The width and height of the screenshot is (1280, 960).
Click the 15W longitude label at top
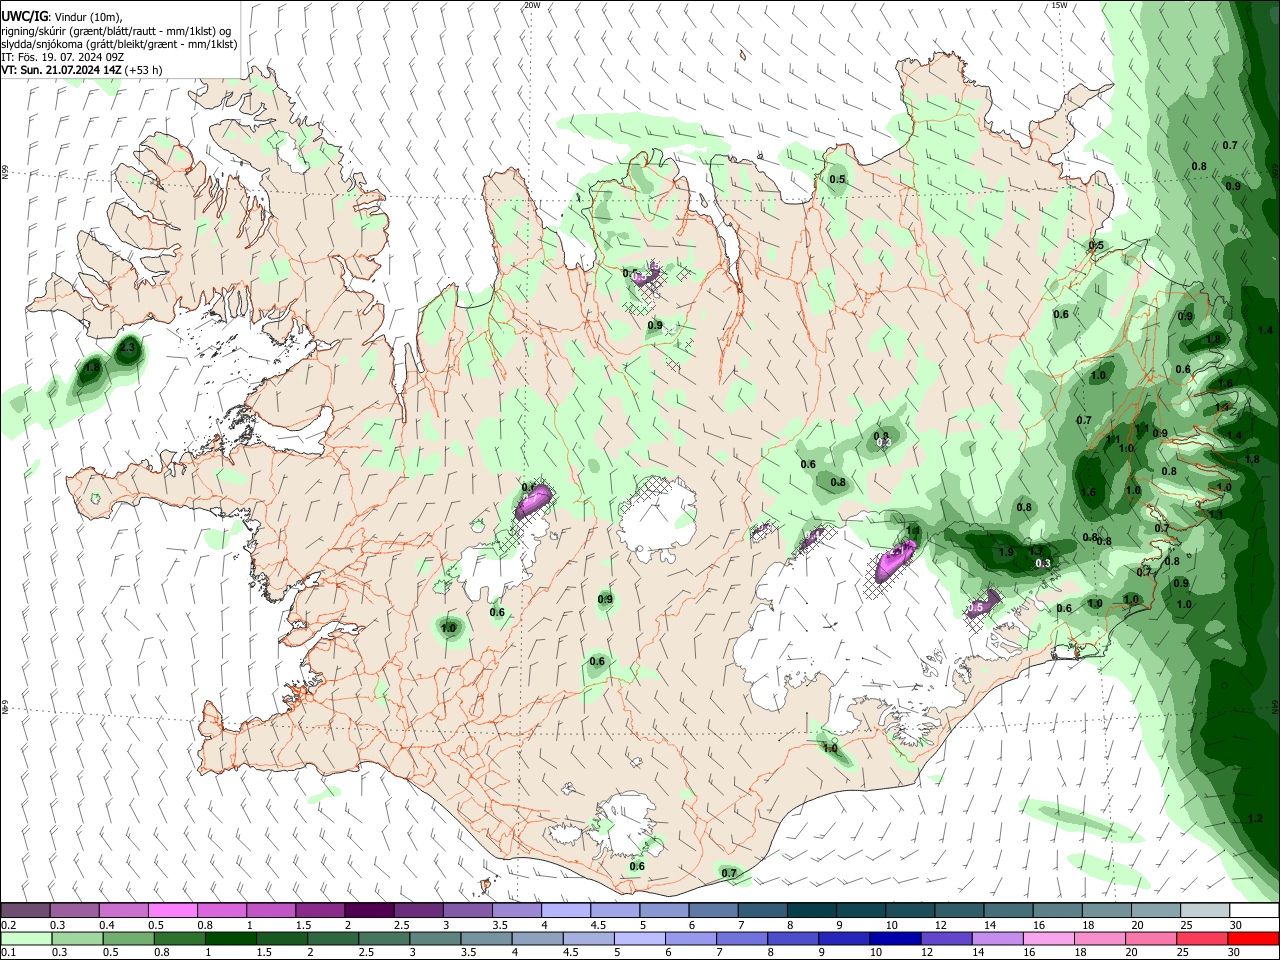(1059, 5)
